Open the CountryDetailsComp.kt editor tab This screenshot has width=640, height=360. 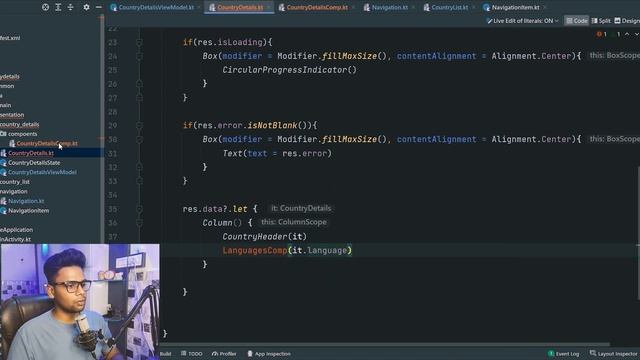pyautogui.click(x=317, y=7)
